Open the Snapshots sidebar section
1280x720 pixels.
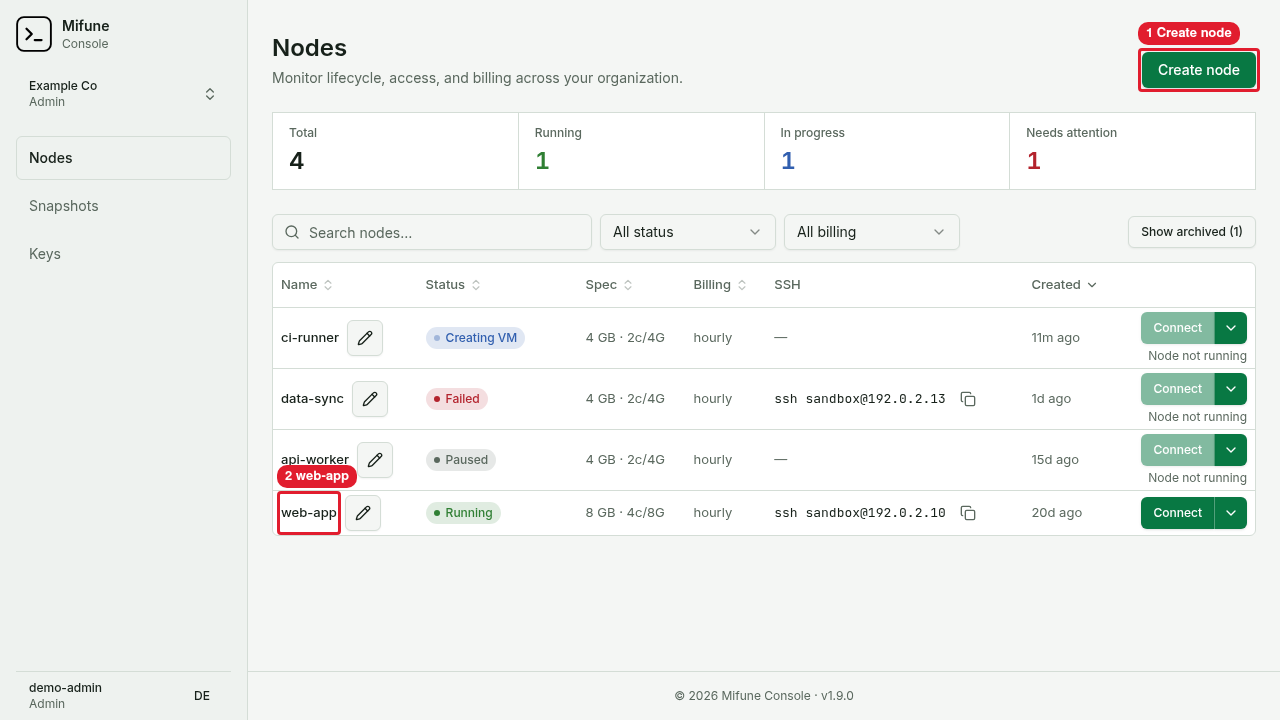tap(123, 206)
